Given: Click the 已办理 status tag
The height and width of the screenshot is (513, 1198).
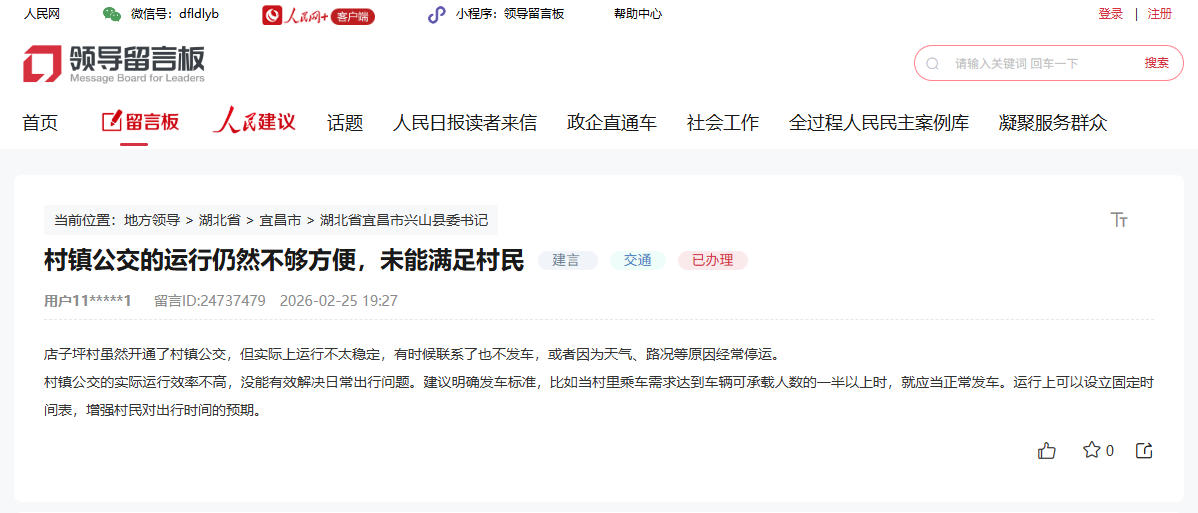Looking at the screenshot, I should pyautogui.click(x=712, y=260).
